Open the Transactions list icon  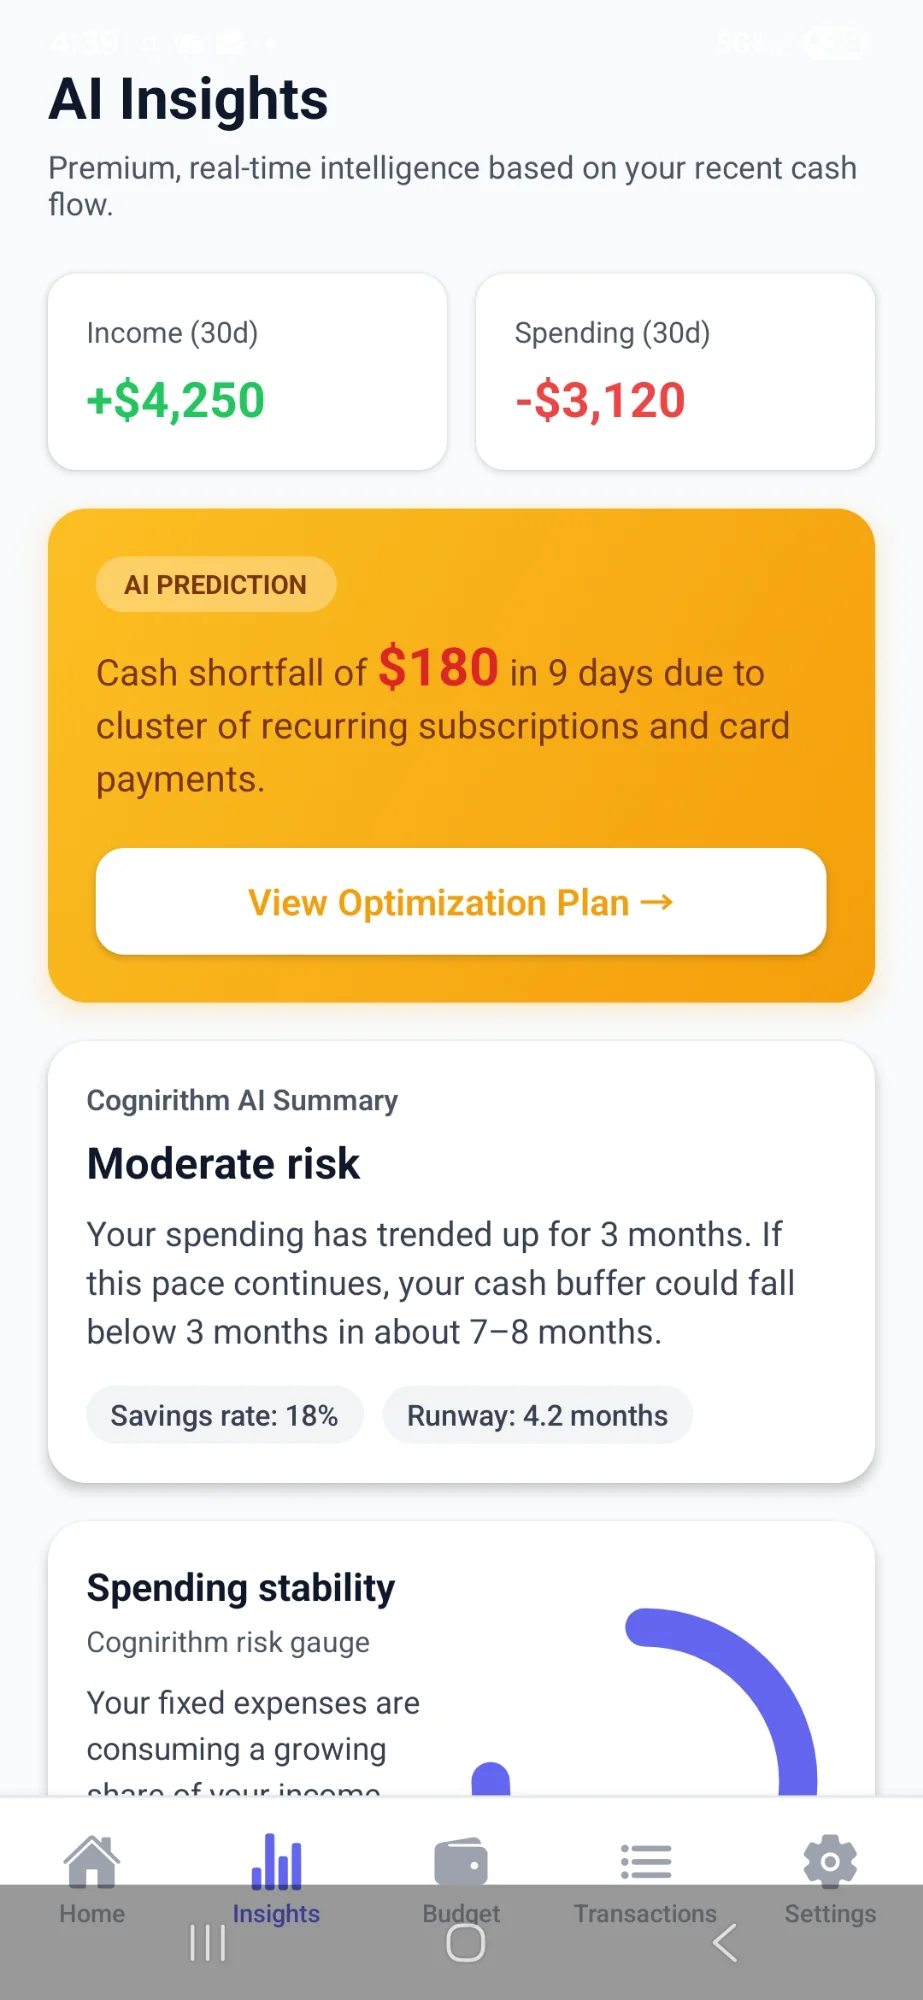point(645,1857)
